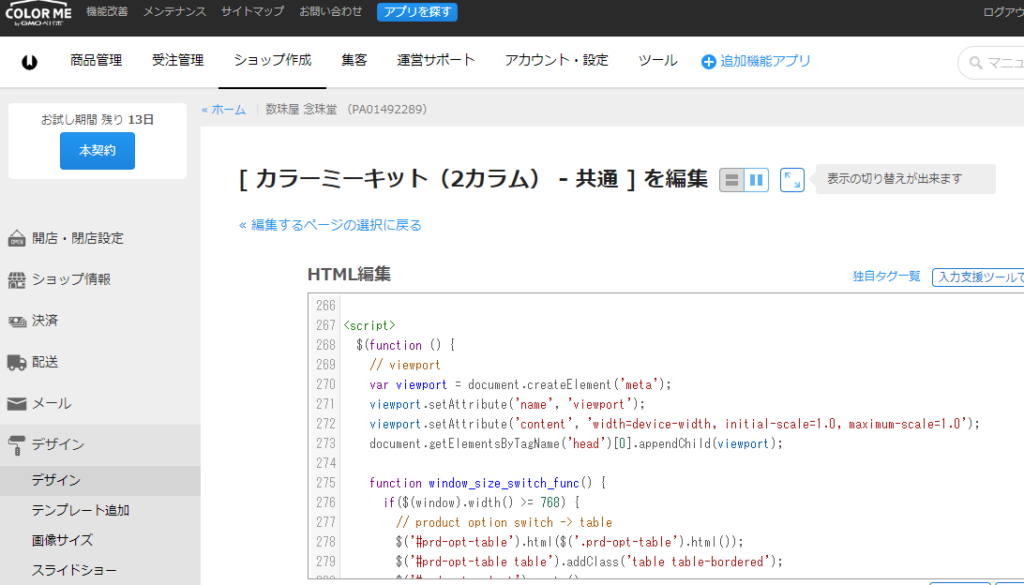
Task: Click the メール envelope icon
Action: (17, 404)
